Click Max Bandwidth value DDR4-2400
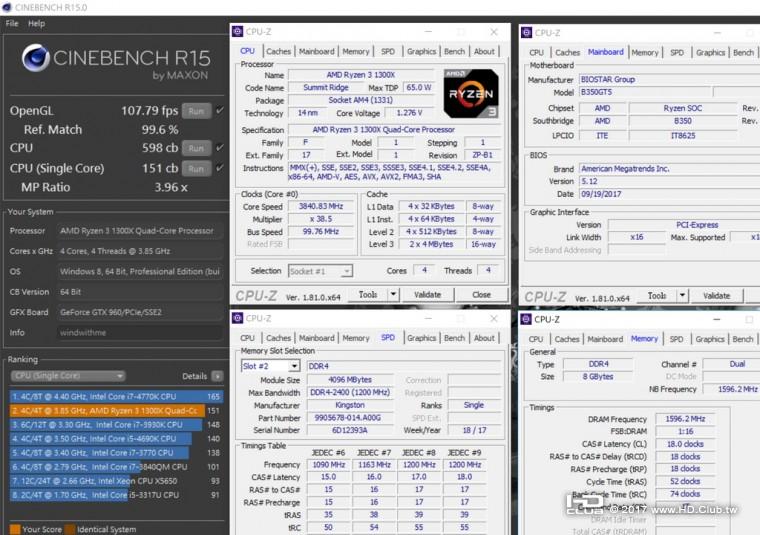The image size is (760, 535). click(x=350, y=393)
